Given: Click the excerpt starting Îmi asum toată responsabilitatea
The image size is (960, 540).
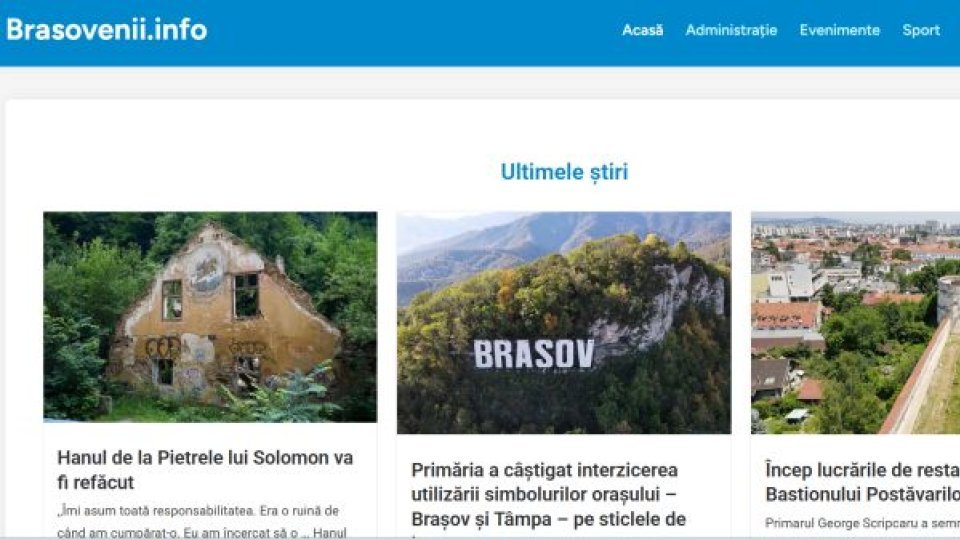Looking at the screenshot, I should pyautogui.click(x=201, y=522).
